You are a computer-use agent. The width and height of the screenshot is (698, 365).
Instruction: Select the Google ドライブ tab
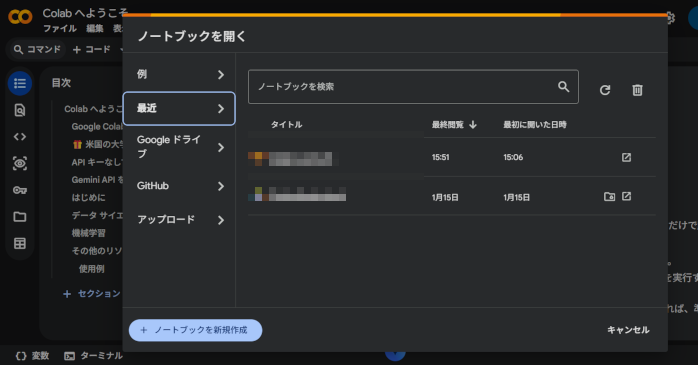point(179,147)
